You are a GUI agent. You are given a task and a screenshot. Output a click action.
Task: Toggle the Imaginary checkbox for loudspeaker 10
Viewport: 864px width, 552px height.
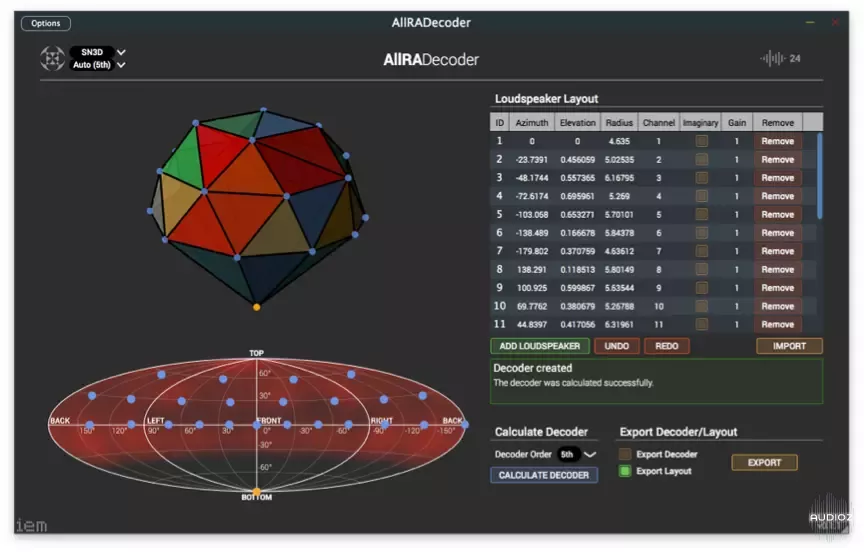pyautogui.click(x=701, y=306)
